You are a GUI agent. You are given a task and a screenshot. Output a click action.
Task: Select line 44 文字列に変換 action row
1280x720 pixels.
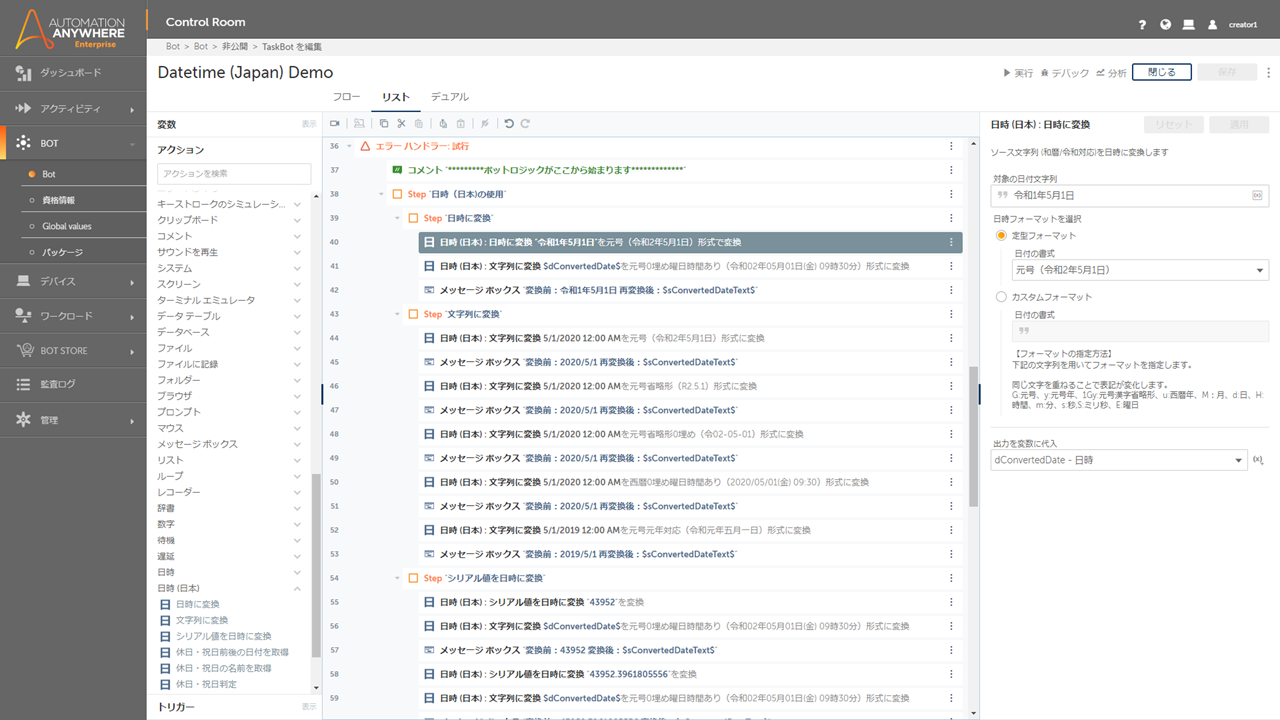[691, 338]
